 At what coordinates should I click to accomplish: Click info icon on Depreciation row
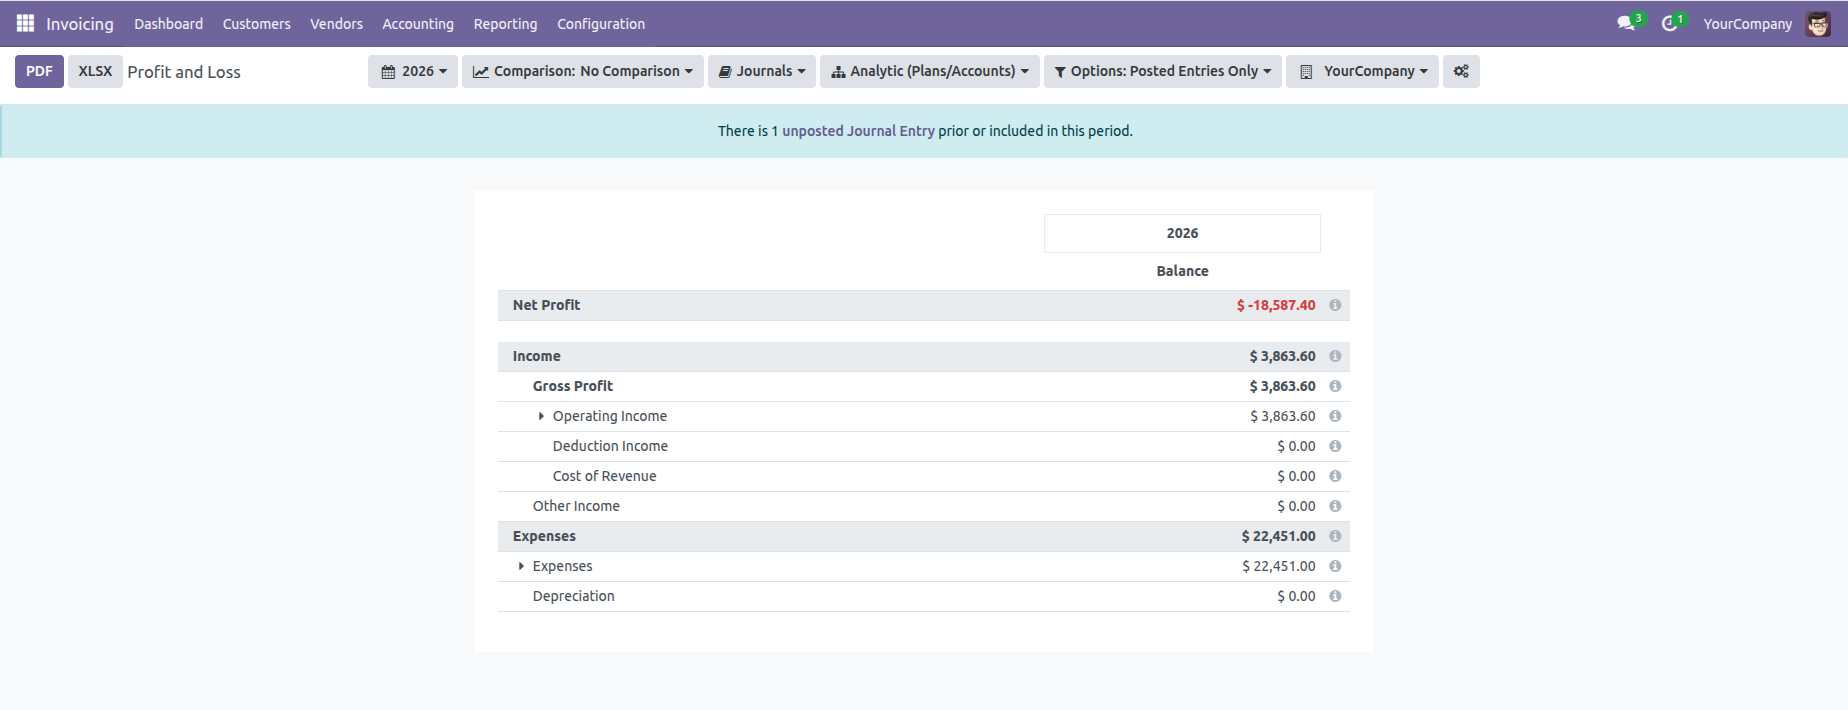pyautogui.click(x=1335, y=596)
